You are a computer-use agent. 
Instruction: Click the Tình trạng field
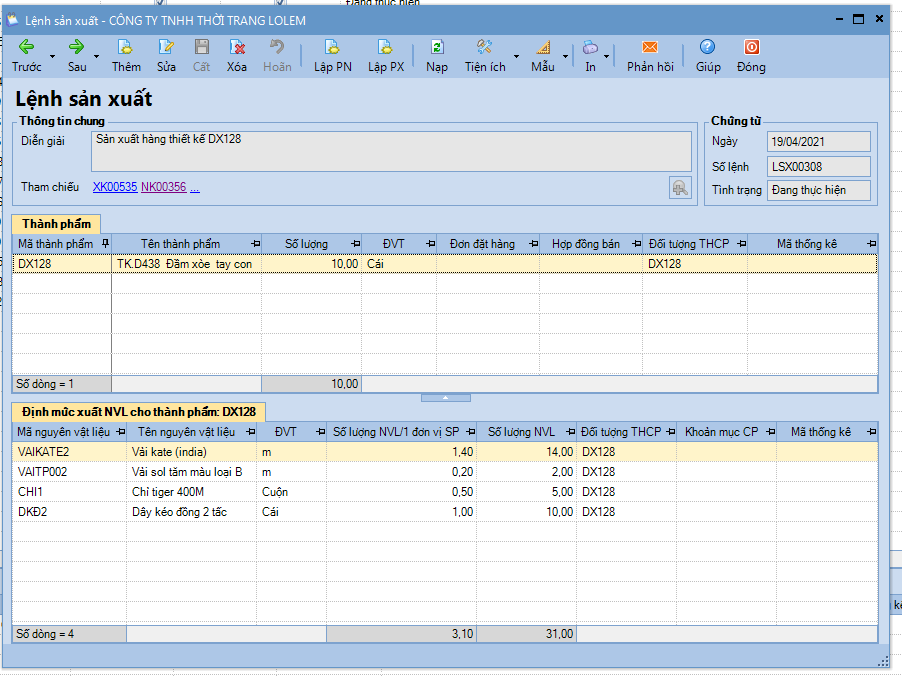(x=819, y=190)
